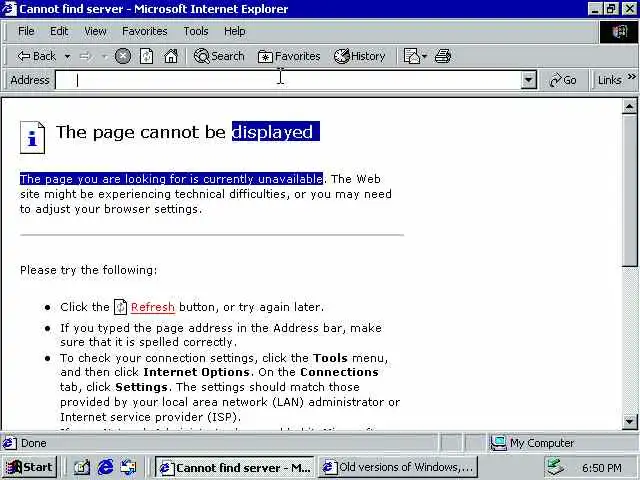Screen dimensions: 640x480
Task: Click the Go button
Action: [x=563, y=80]
